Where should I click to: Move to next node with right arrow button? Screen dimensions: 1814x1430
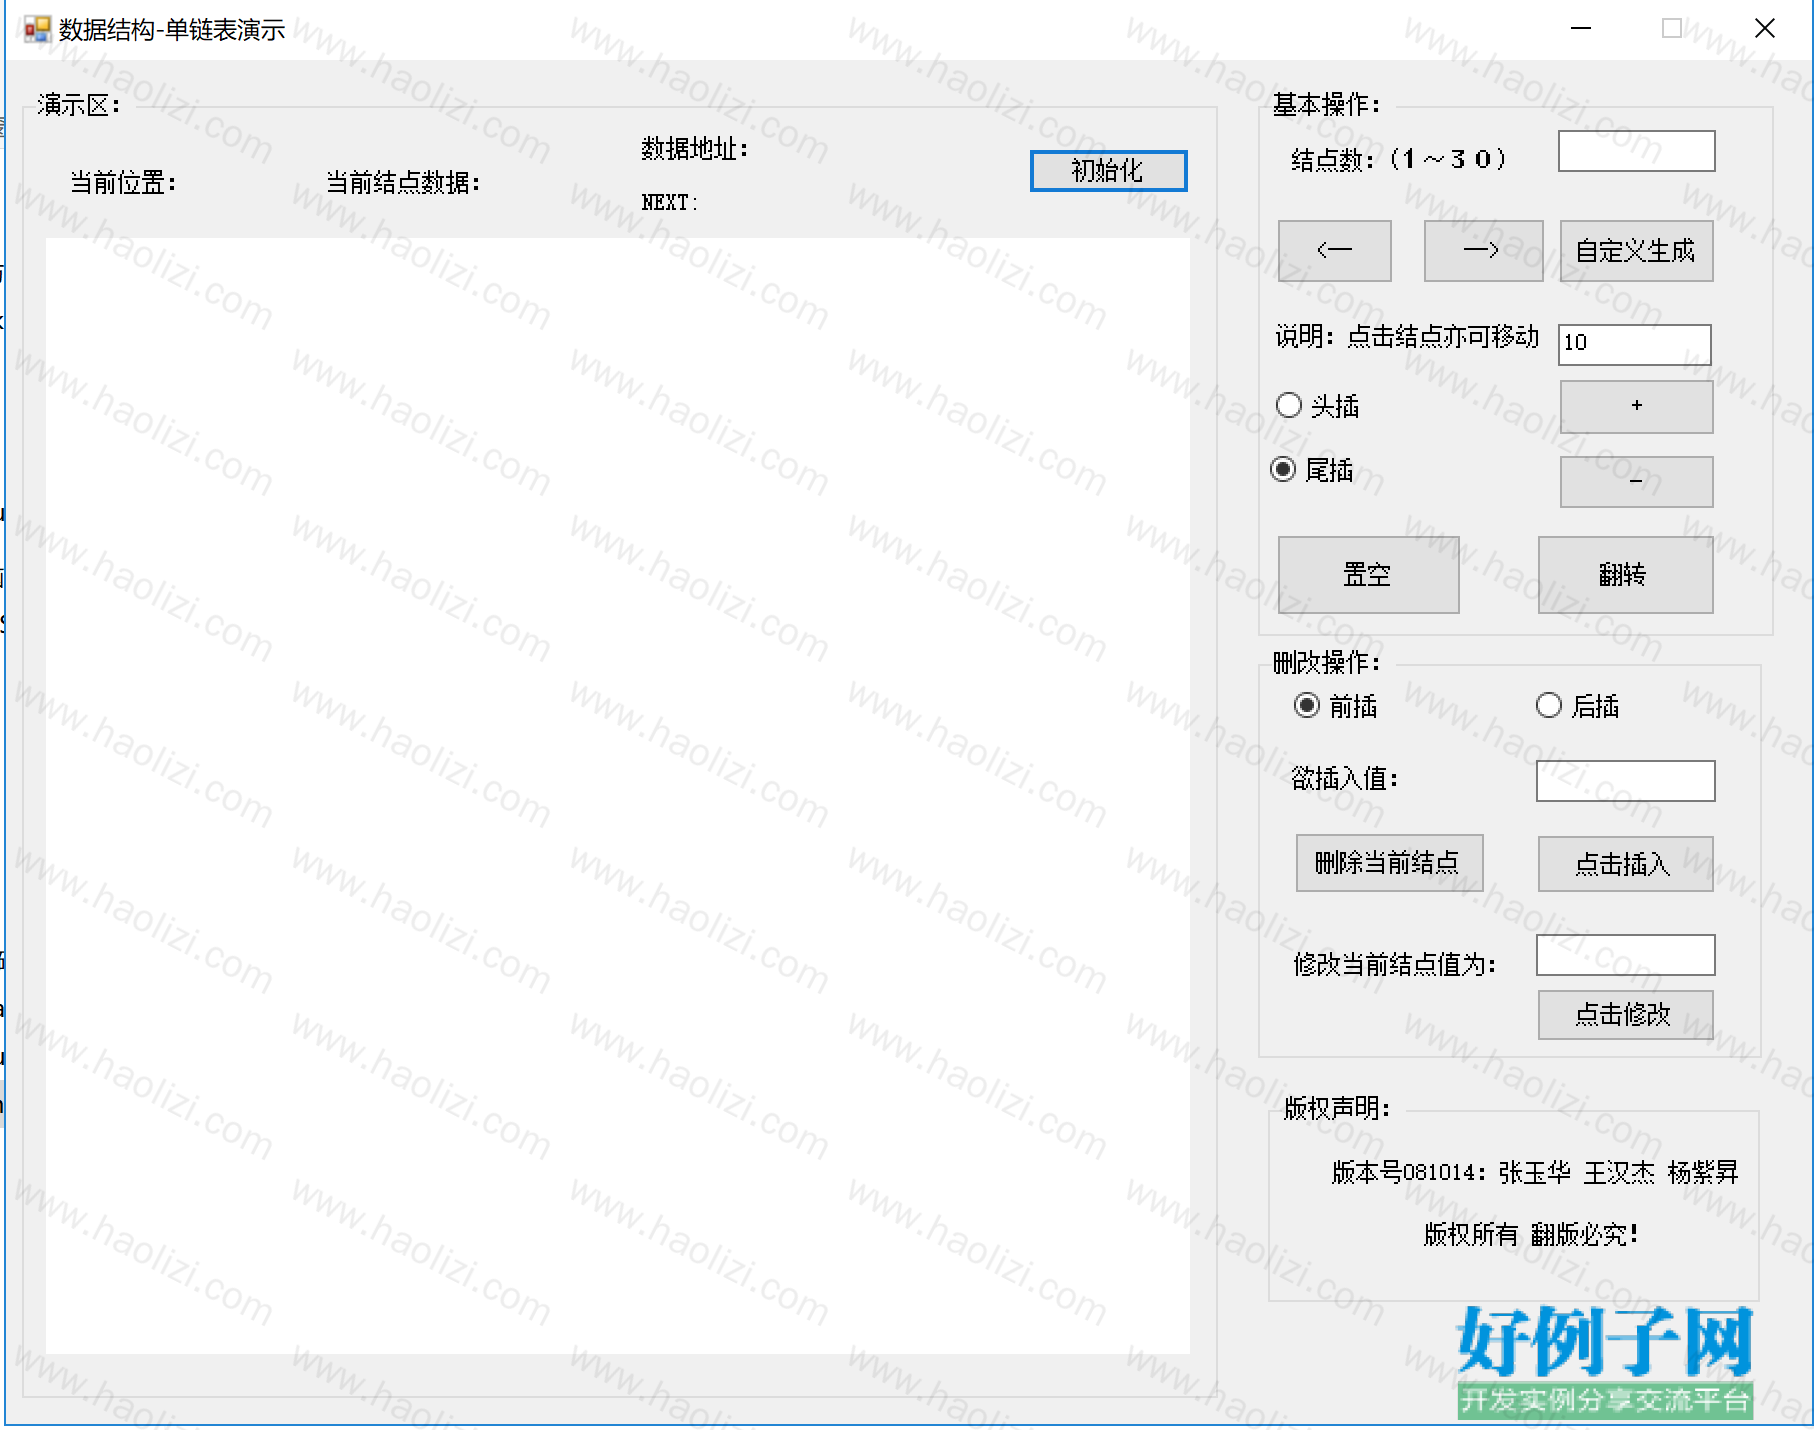[x=1482, y=250]
